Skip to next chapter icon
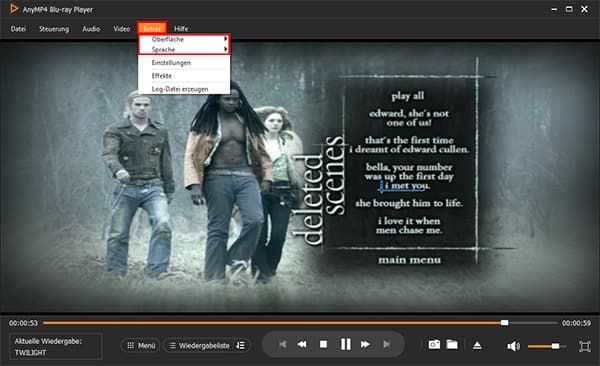600x366 pixels. click(x=387, y=345)
